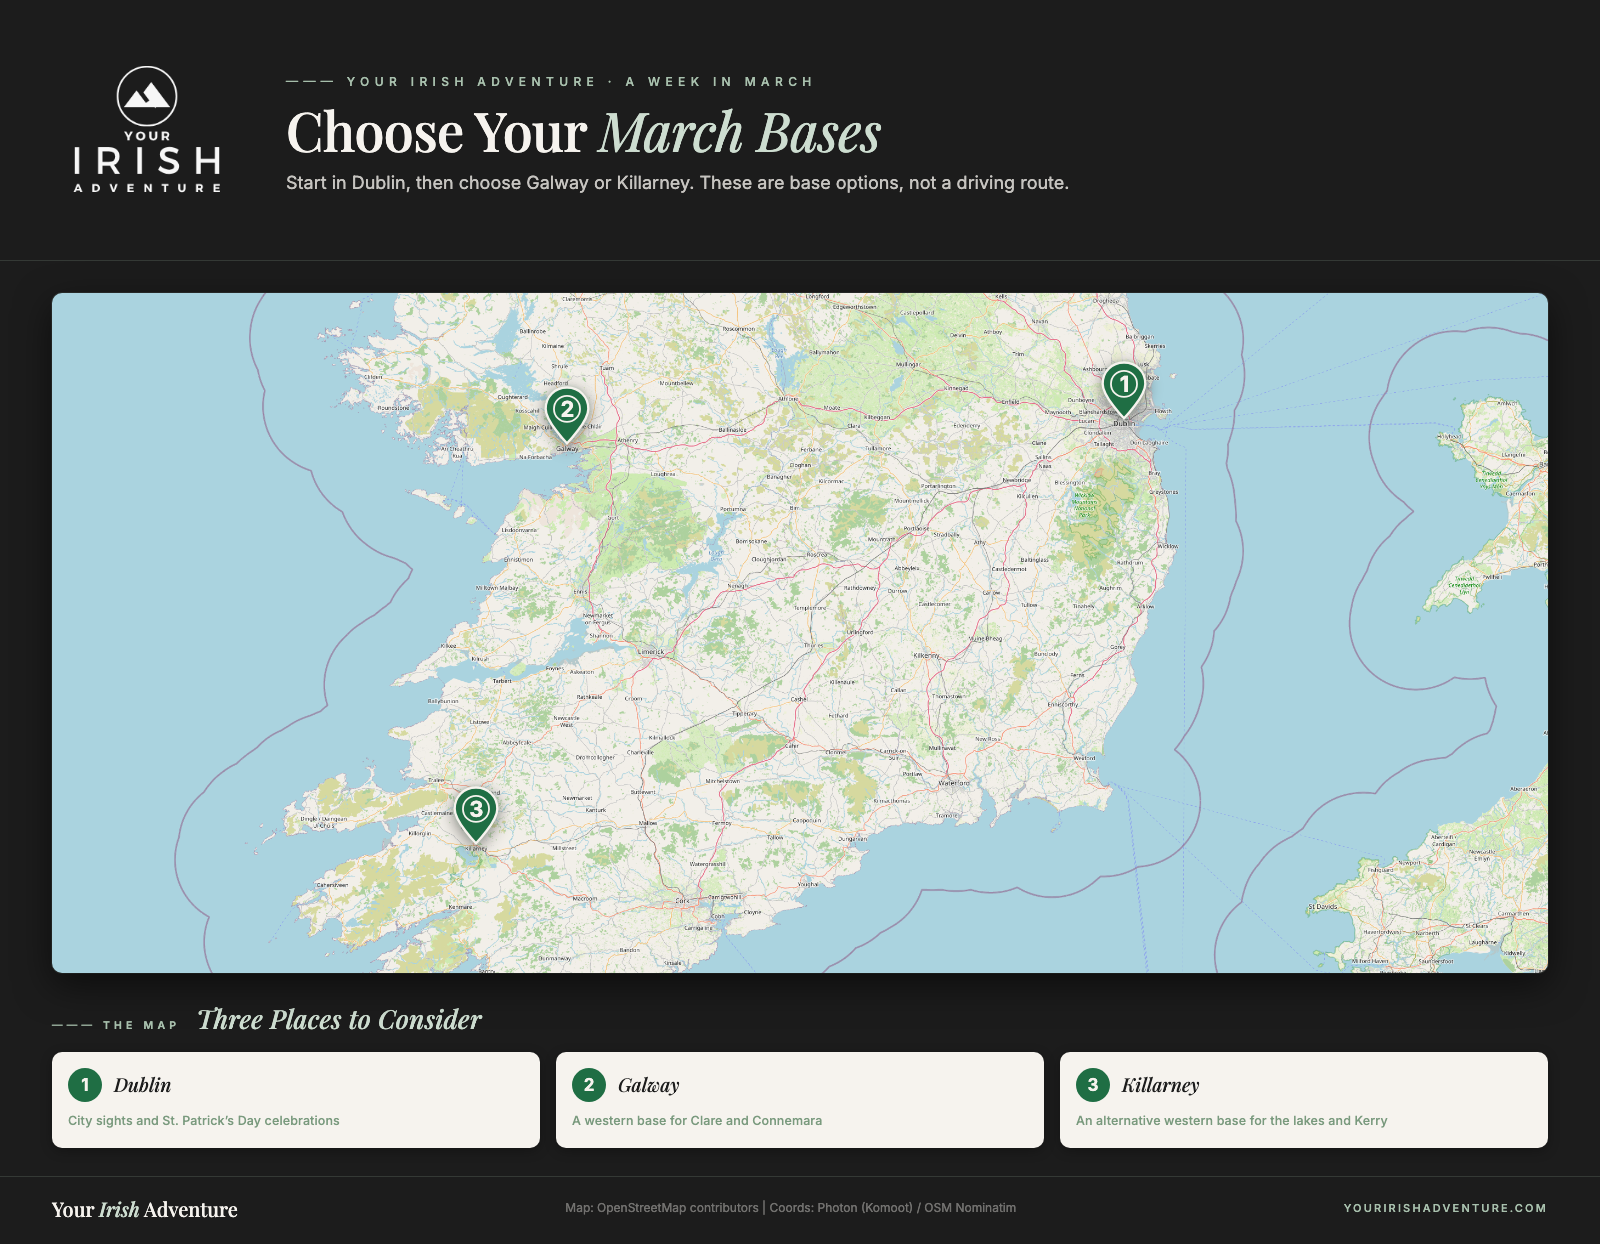Open the Killarney card title
This screenshot has height=1244, width=1600.
(1160, 1085)
